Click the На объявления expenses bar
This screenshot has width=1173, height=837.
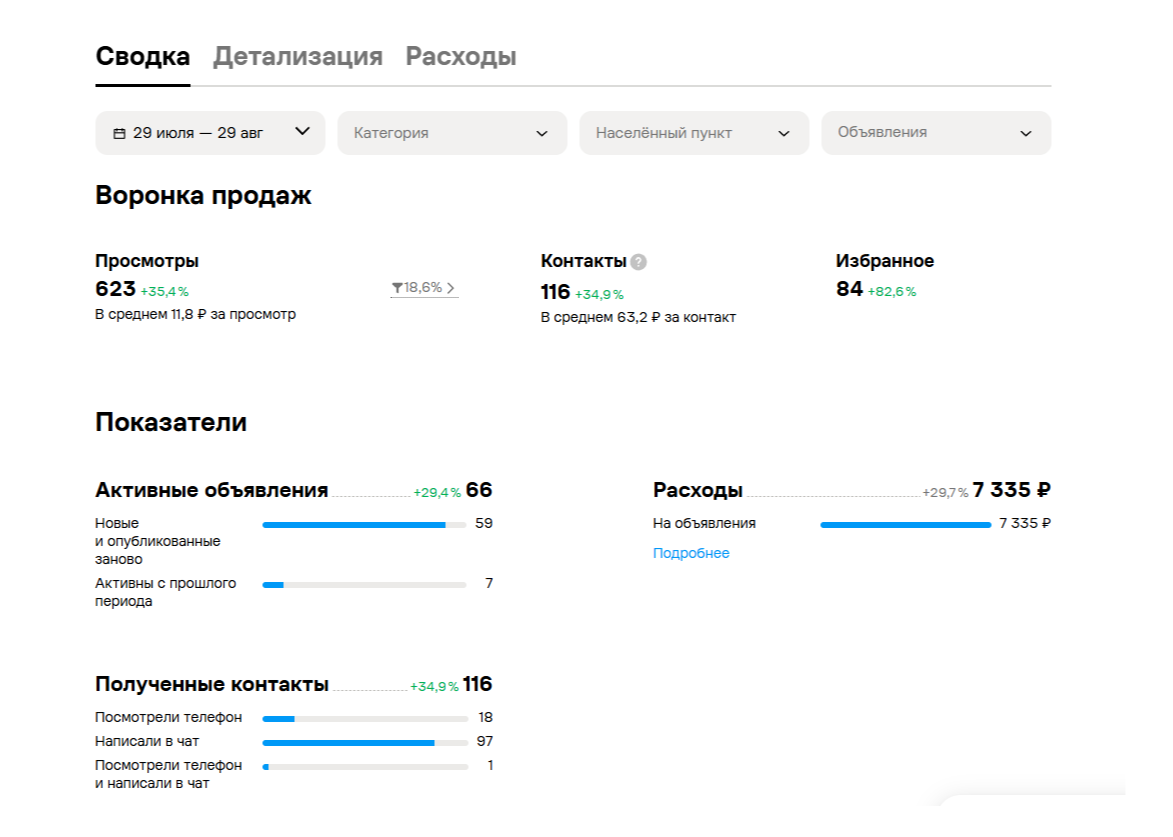905,525
